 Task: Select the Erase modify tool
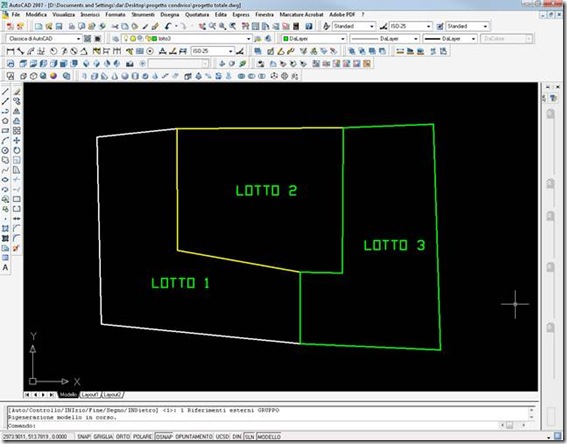pos(17,92)
